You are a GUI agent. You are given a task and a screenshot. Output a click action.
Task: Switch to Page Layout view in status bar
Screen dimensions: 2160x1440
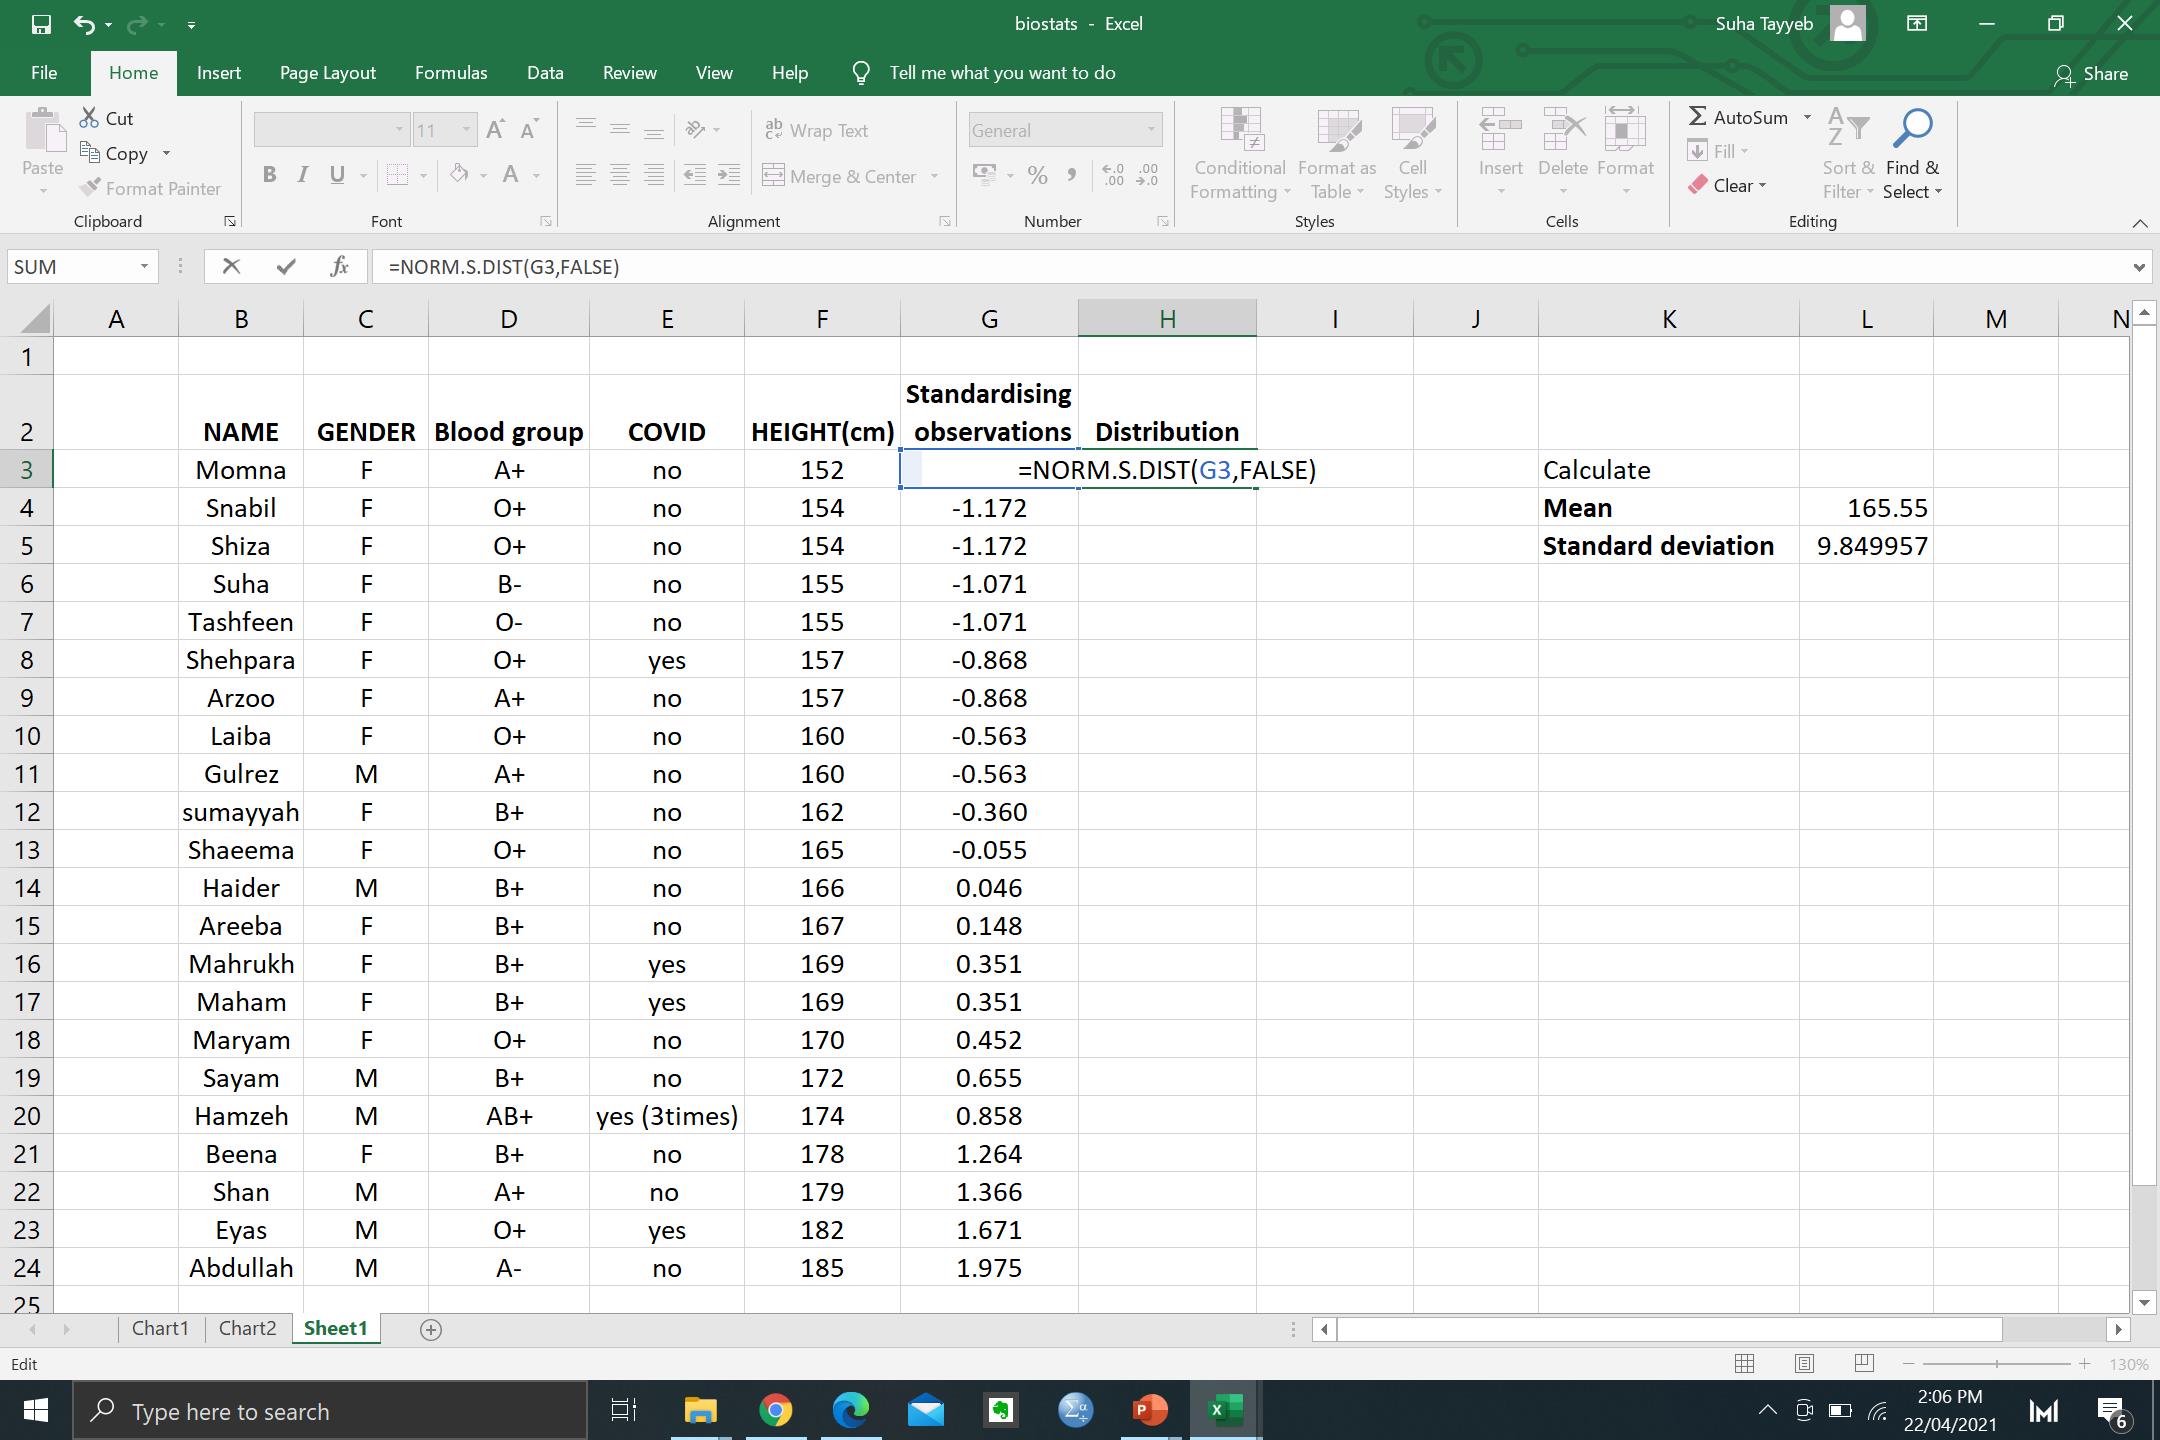point(1804,1363)
